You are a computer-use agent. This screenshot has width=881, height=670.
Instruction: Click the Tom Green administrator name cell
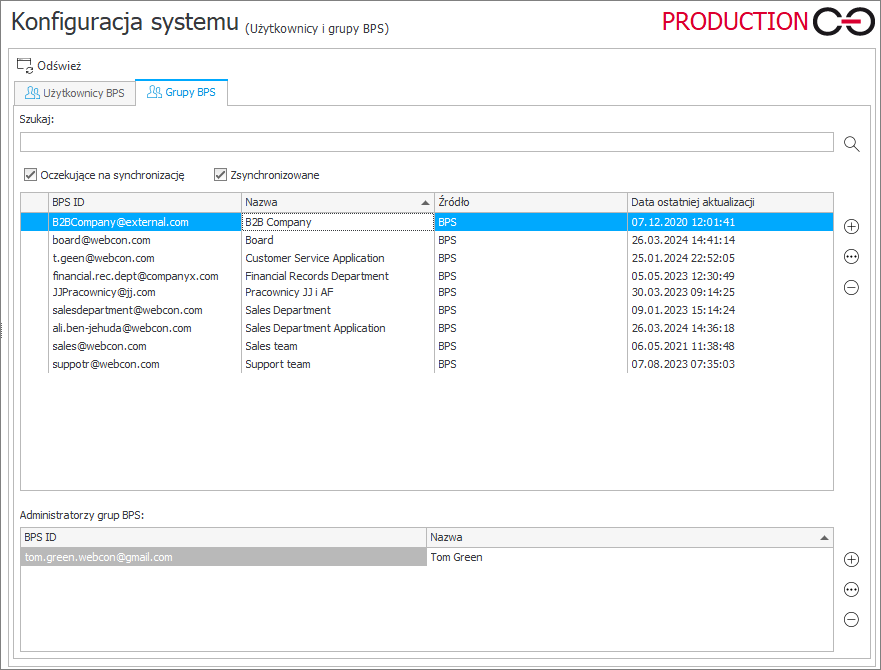tap(630, 557)
